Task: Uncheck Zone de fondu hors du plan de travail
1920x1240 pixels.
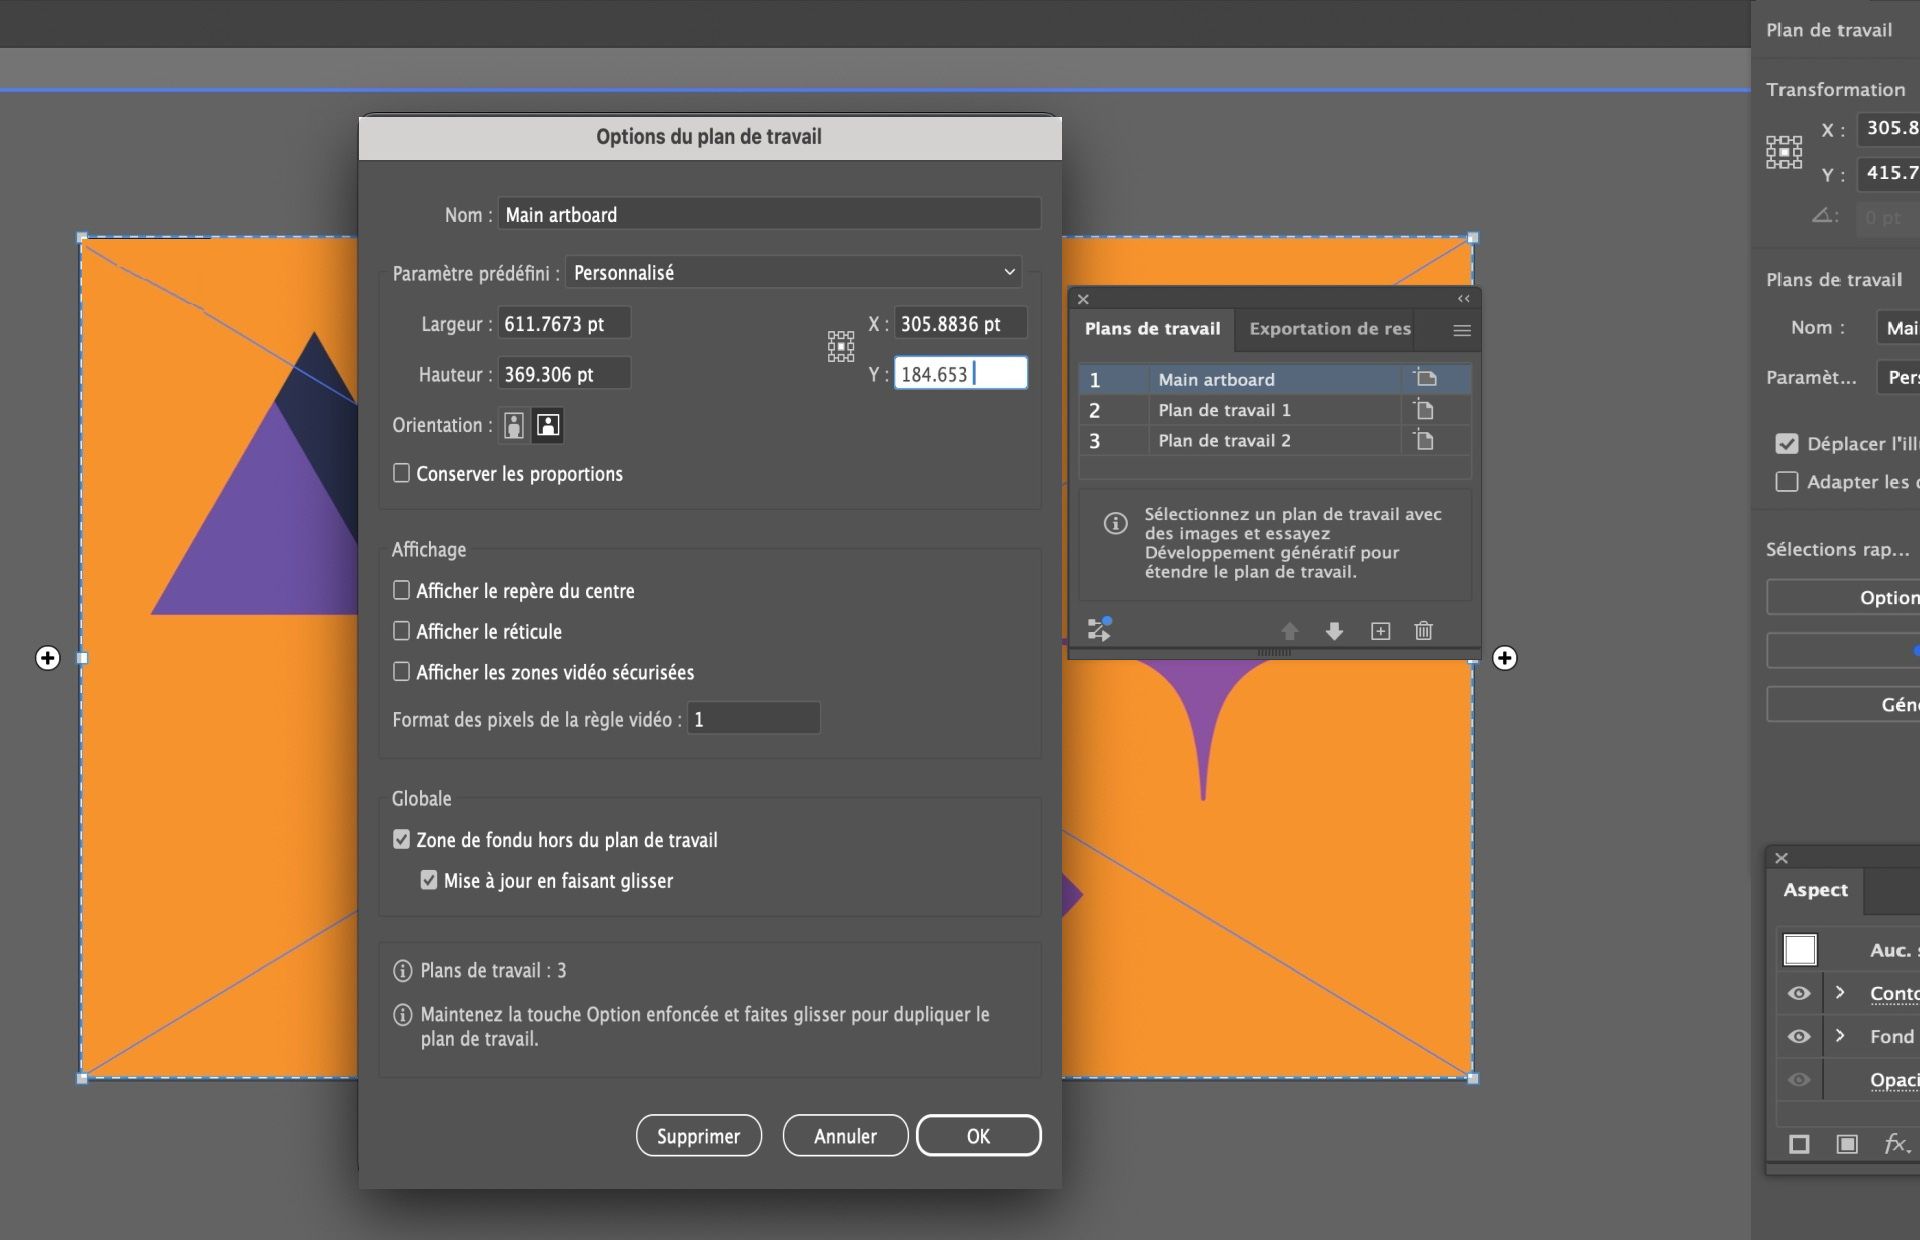Action: [402, 839]
